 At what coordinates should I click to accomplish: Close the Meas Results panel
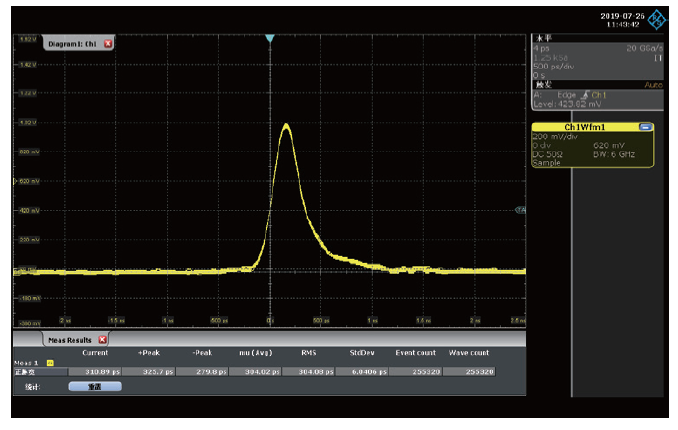tap(102, 340)
